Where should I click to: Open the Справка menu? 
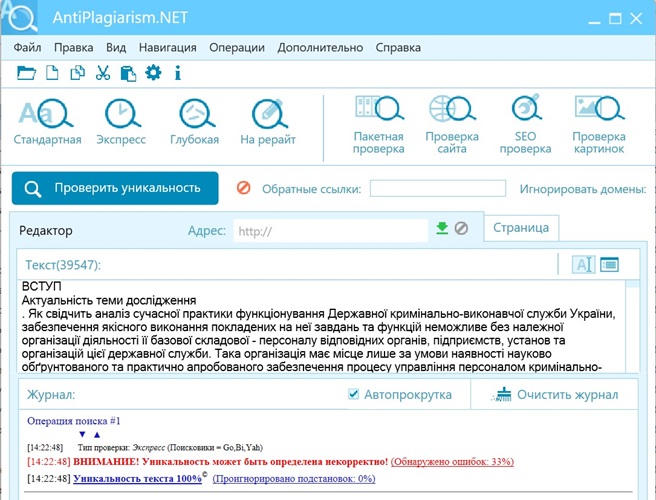(398, 48)
